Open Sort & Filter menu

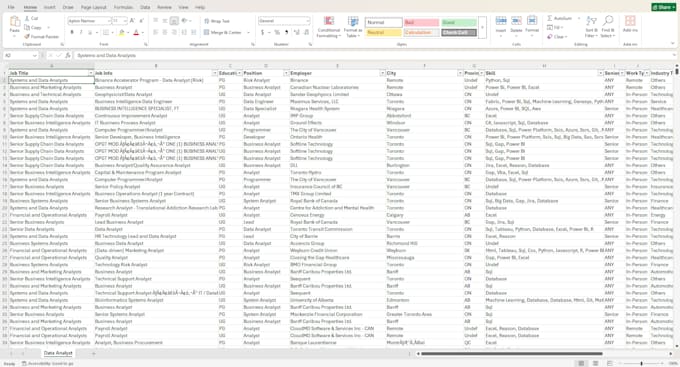pos(591,27)
